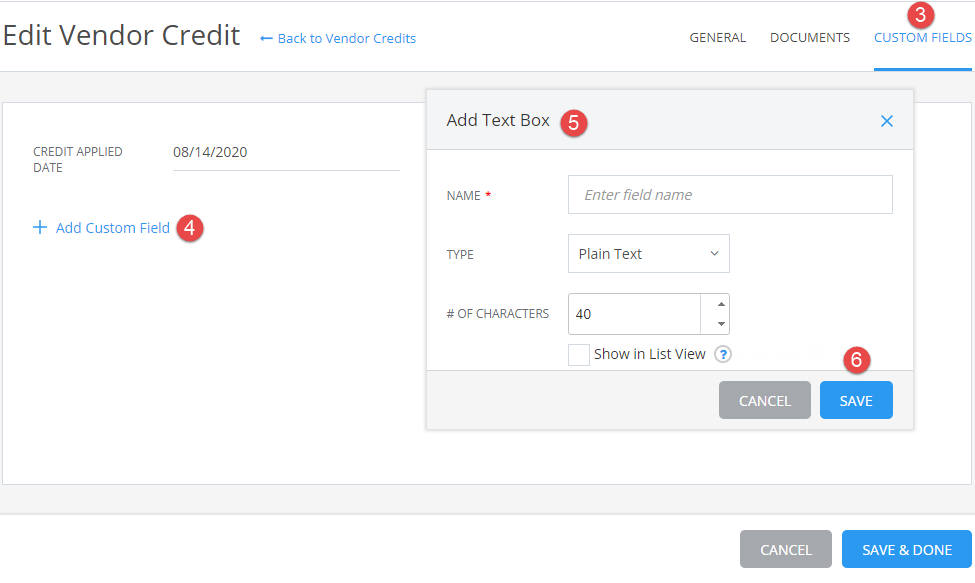Click the help icon beside Show in List View

[723, 354]
